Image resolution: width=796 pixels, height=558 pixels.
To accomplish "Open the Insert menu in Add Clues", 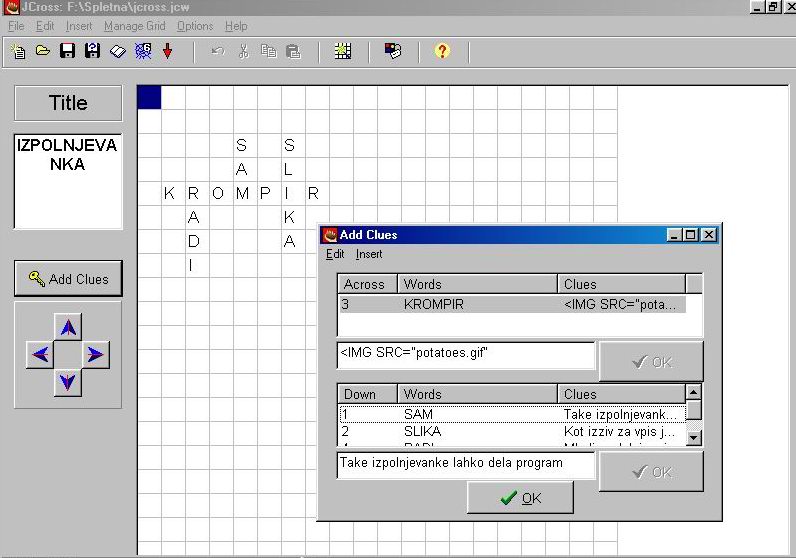I will 369,254.
